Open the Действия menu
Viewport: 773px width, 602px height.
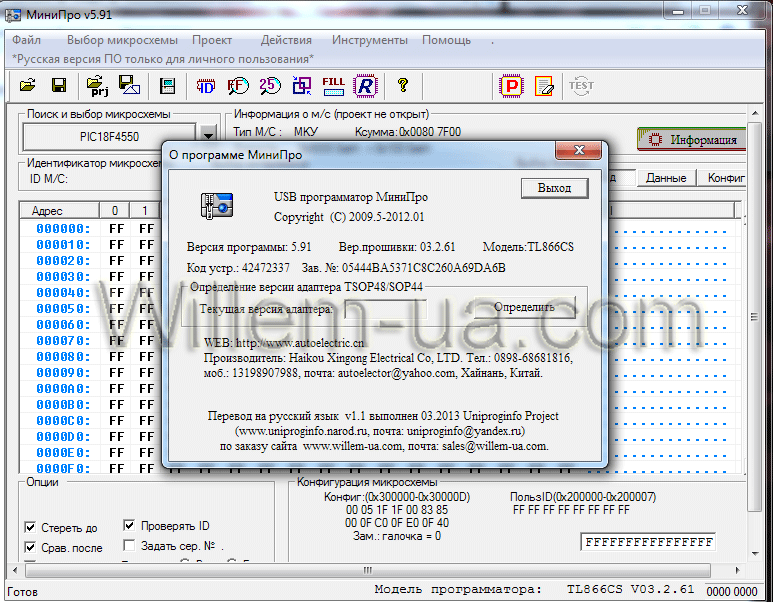tap(286, 40)
